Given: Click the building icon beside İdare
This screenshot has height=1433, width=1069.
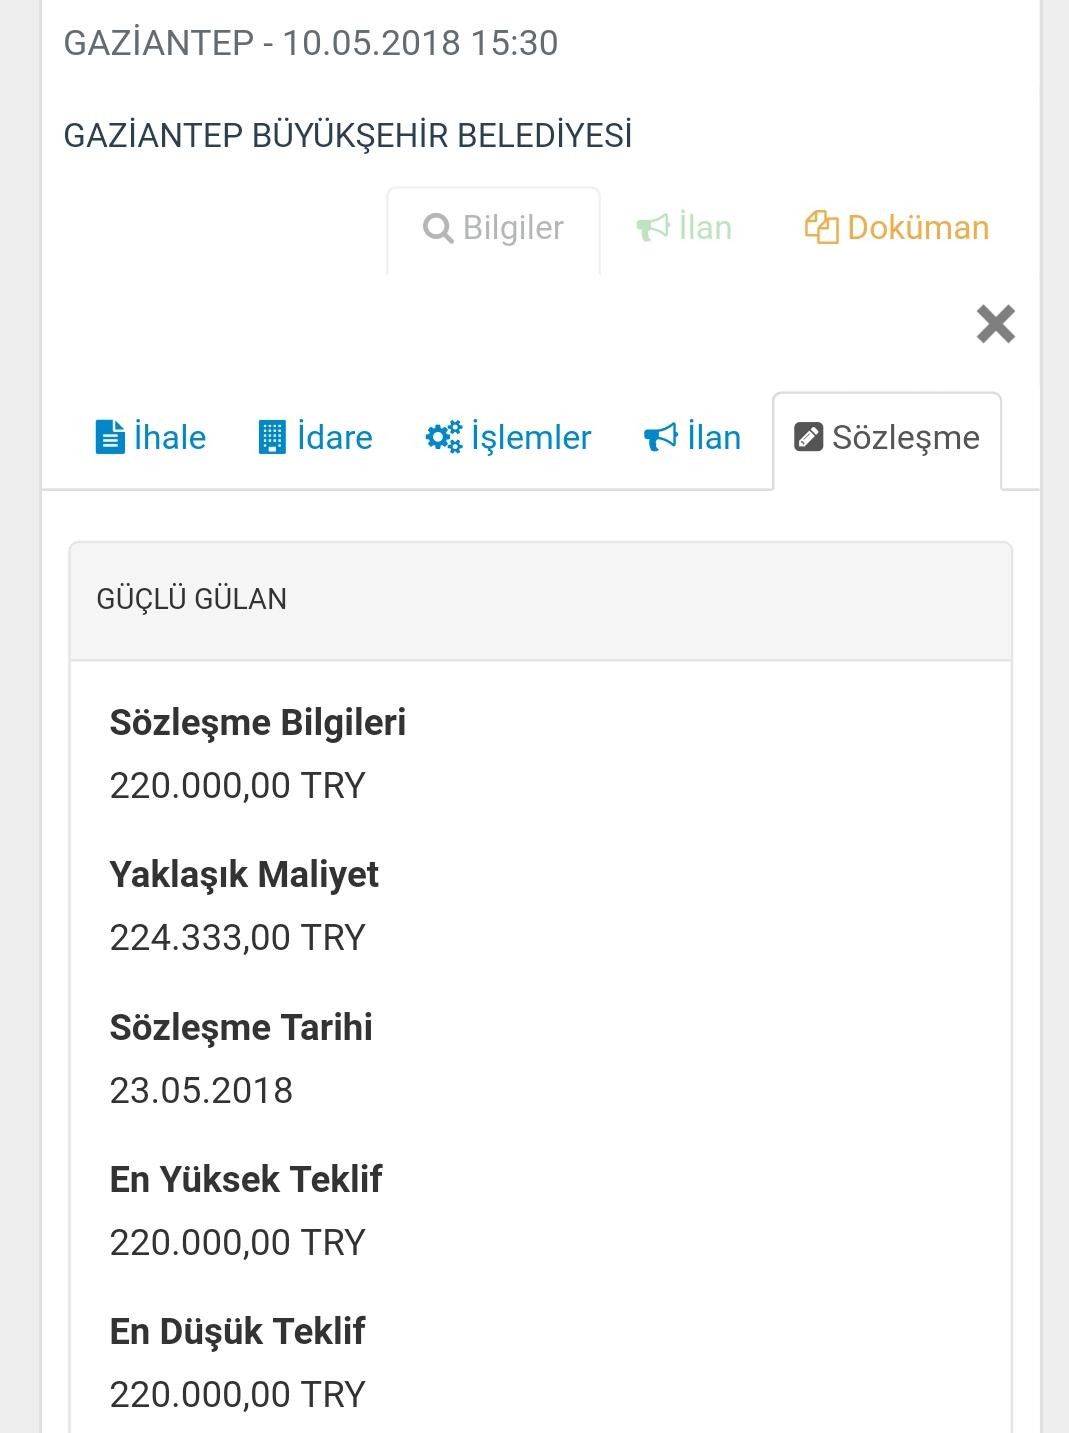Looking at the screenshot, I should tap(271, 436).
